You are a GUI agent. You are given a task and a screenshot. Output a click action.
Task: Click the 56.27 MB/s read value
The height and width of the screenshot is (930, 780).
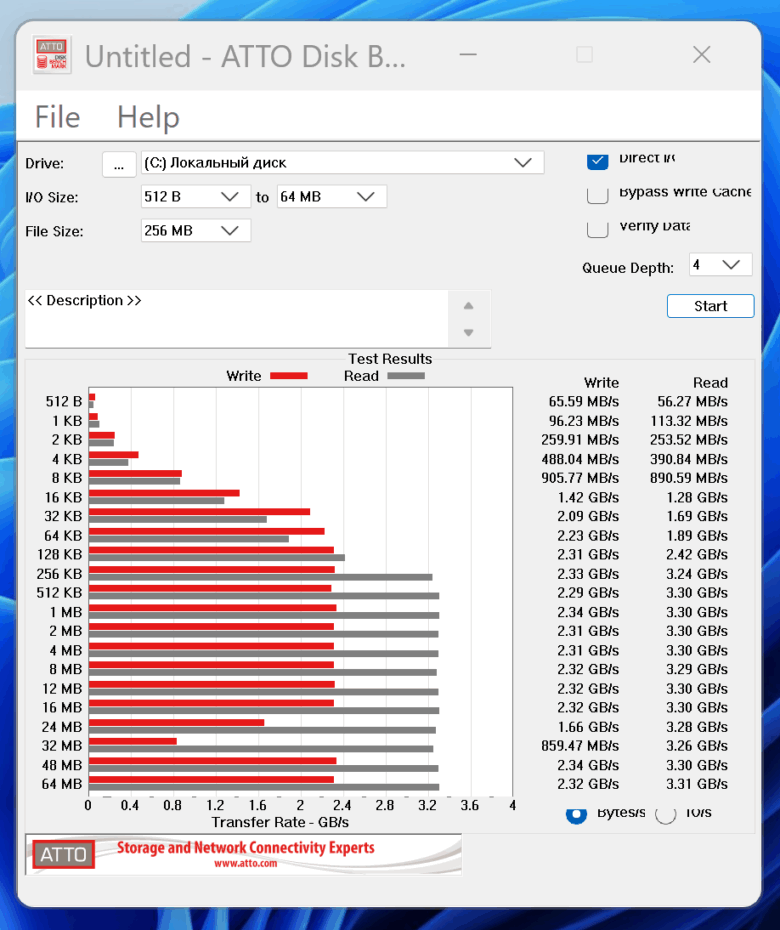692,402
